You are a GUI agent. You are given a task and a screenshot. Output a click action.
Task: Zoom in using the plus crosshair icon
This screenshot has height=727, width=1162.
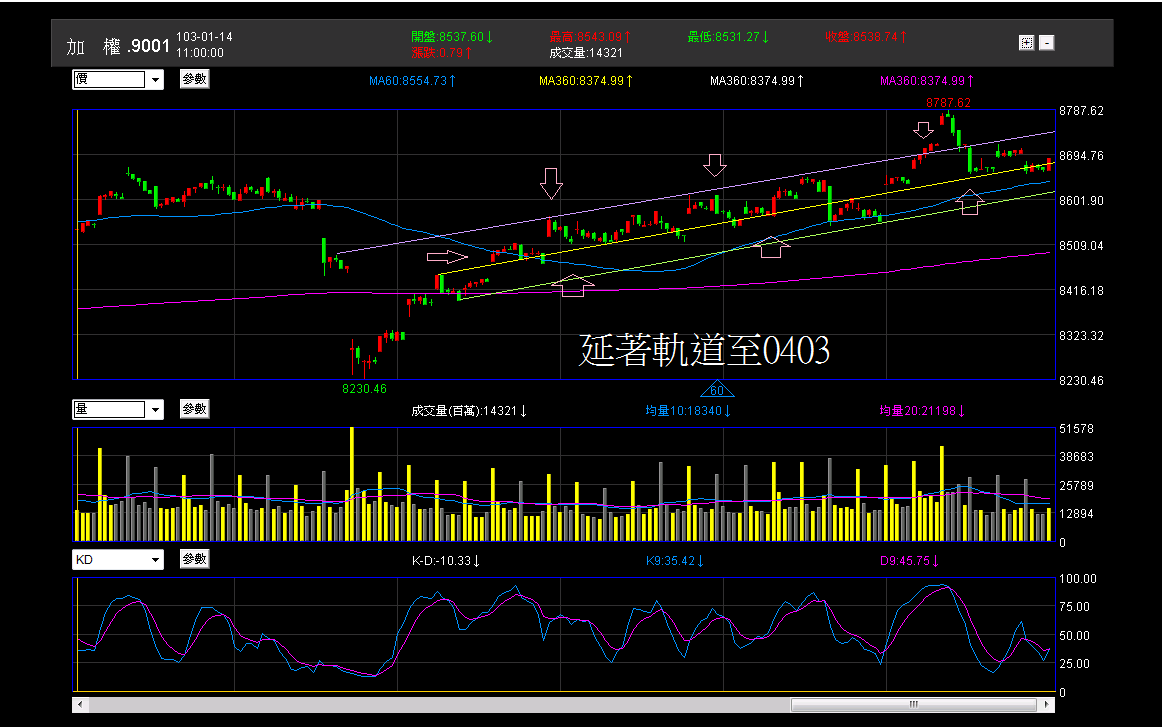1026,42
